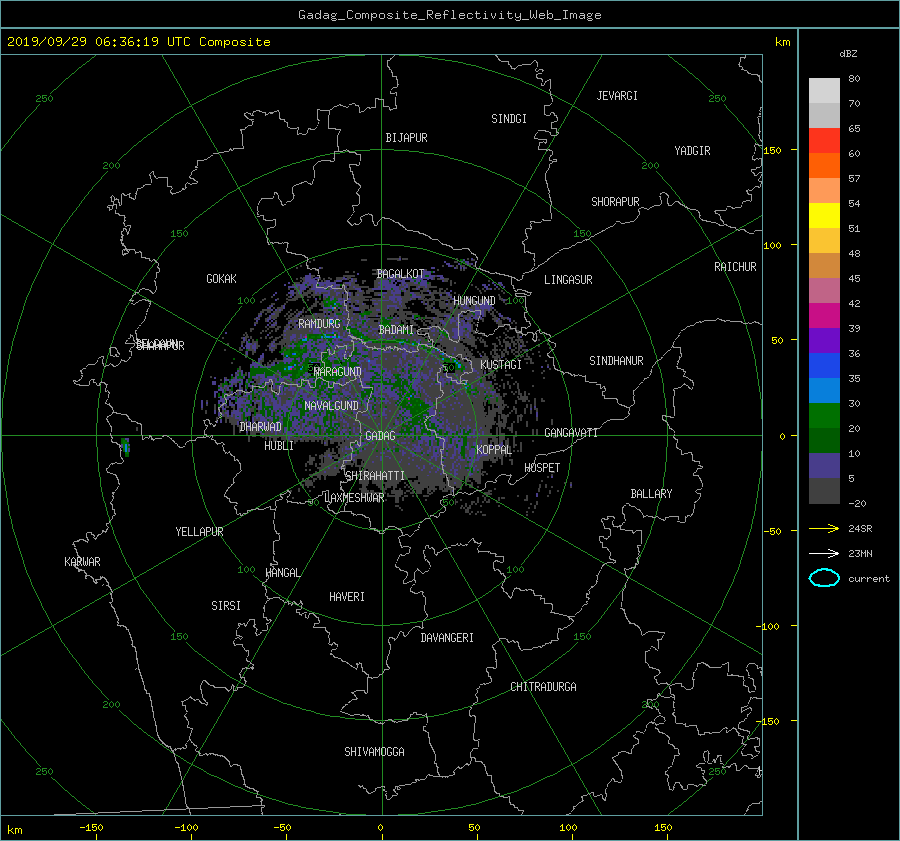Screen dimensions: 900x841
Task: Click the KOPPAL label on map
Action: click(494, 449)
